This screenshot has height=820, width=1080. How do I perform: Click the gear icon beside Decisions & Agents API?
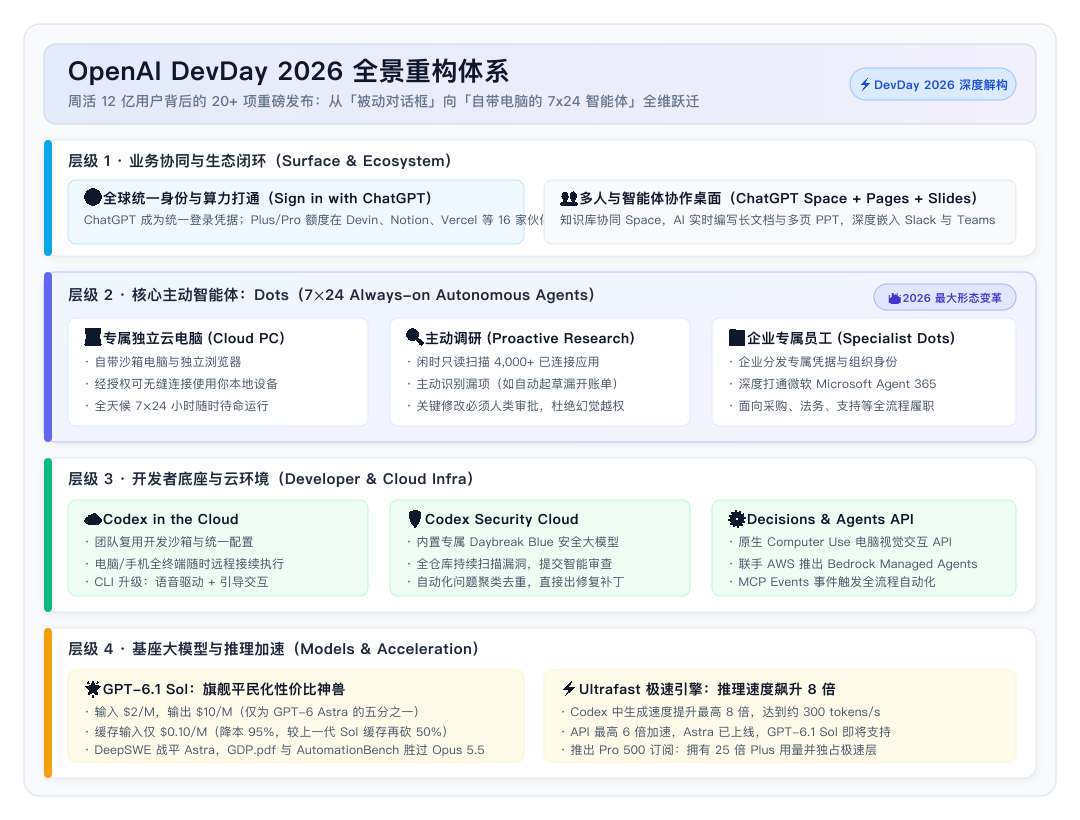tap(737, 518)
